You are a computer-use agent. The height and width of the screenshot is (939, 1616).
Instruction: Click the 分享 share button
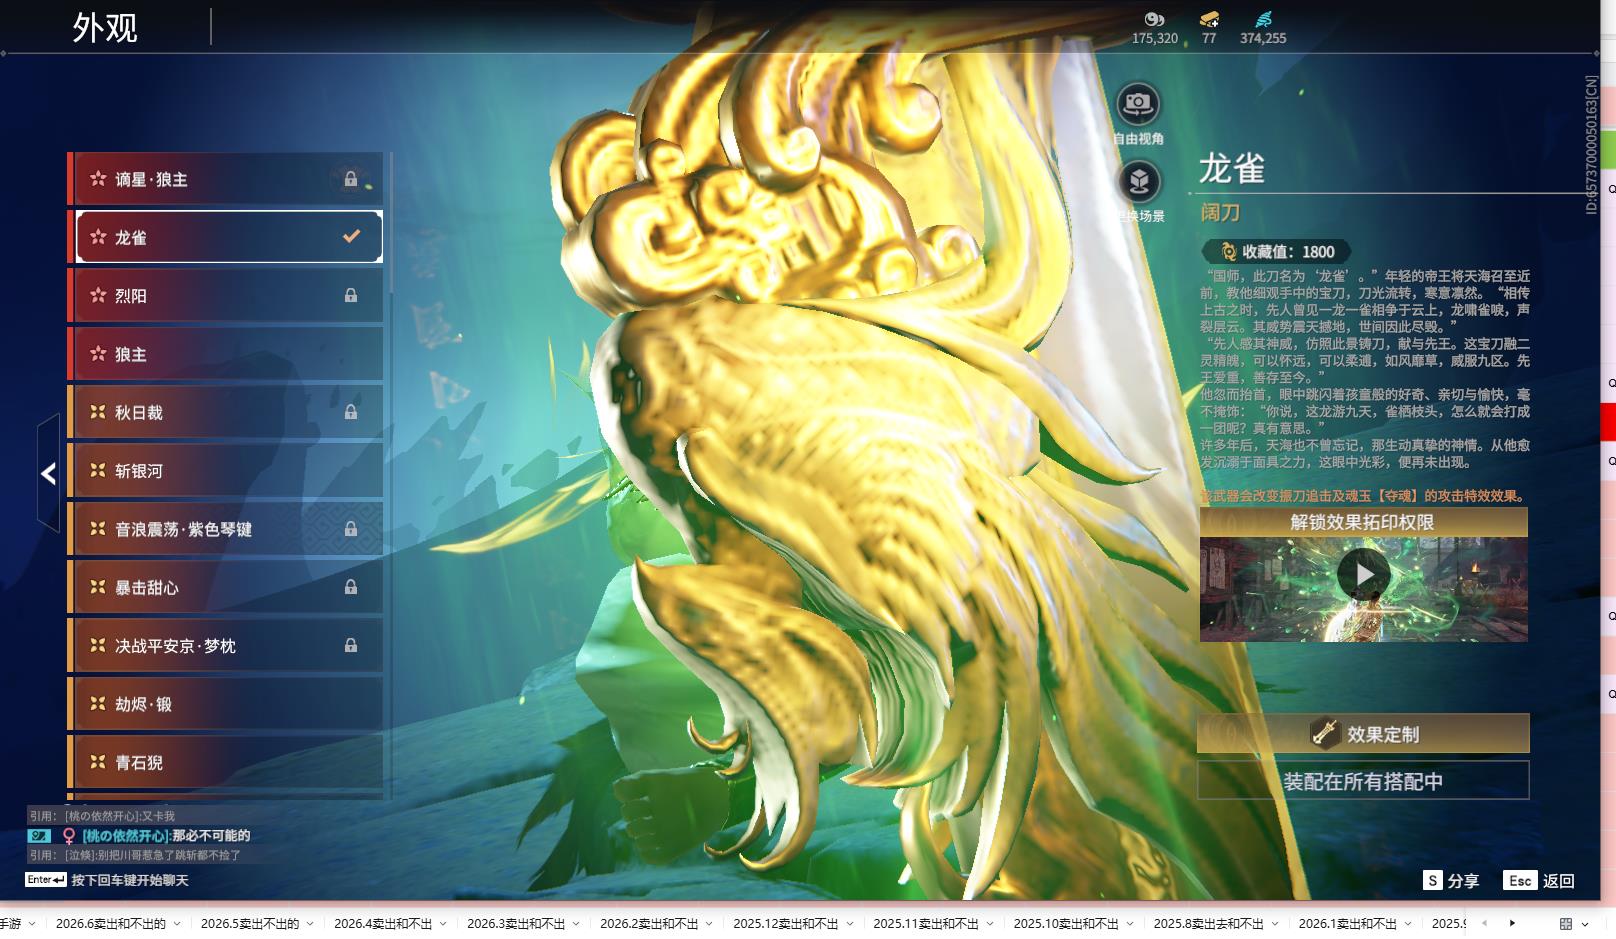[x=1451, y=880]
